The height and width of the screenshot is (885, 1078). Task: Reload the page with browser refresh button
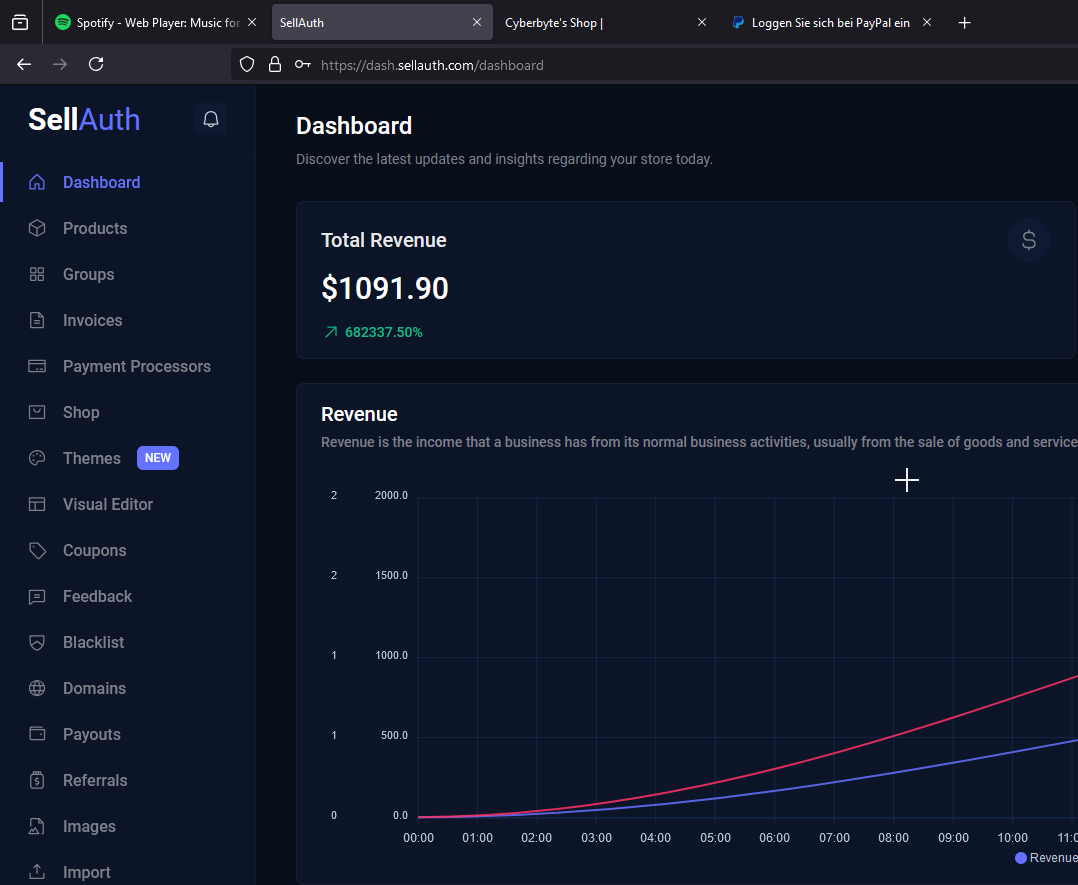[x=96, y=64]
